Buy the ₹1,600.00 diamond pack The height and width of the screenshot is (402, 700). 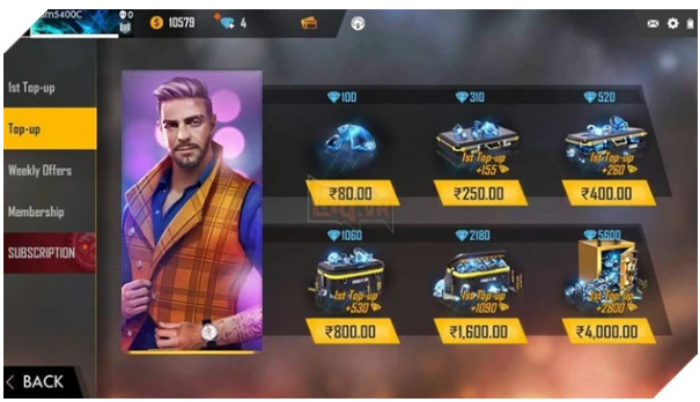click(x=480, y=331)
